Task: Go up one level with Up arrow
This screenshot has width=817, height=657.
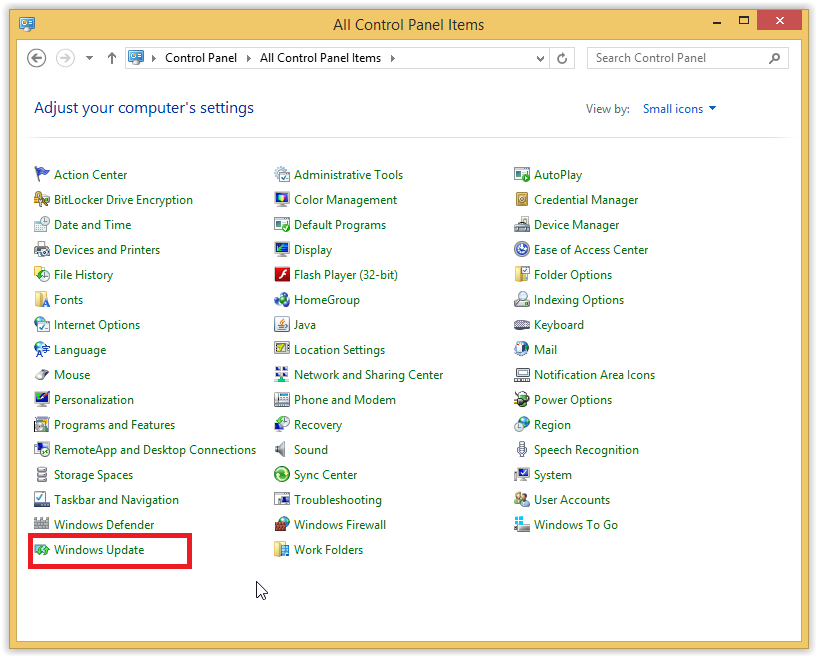Action: [112, 58]
